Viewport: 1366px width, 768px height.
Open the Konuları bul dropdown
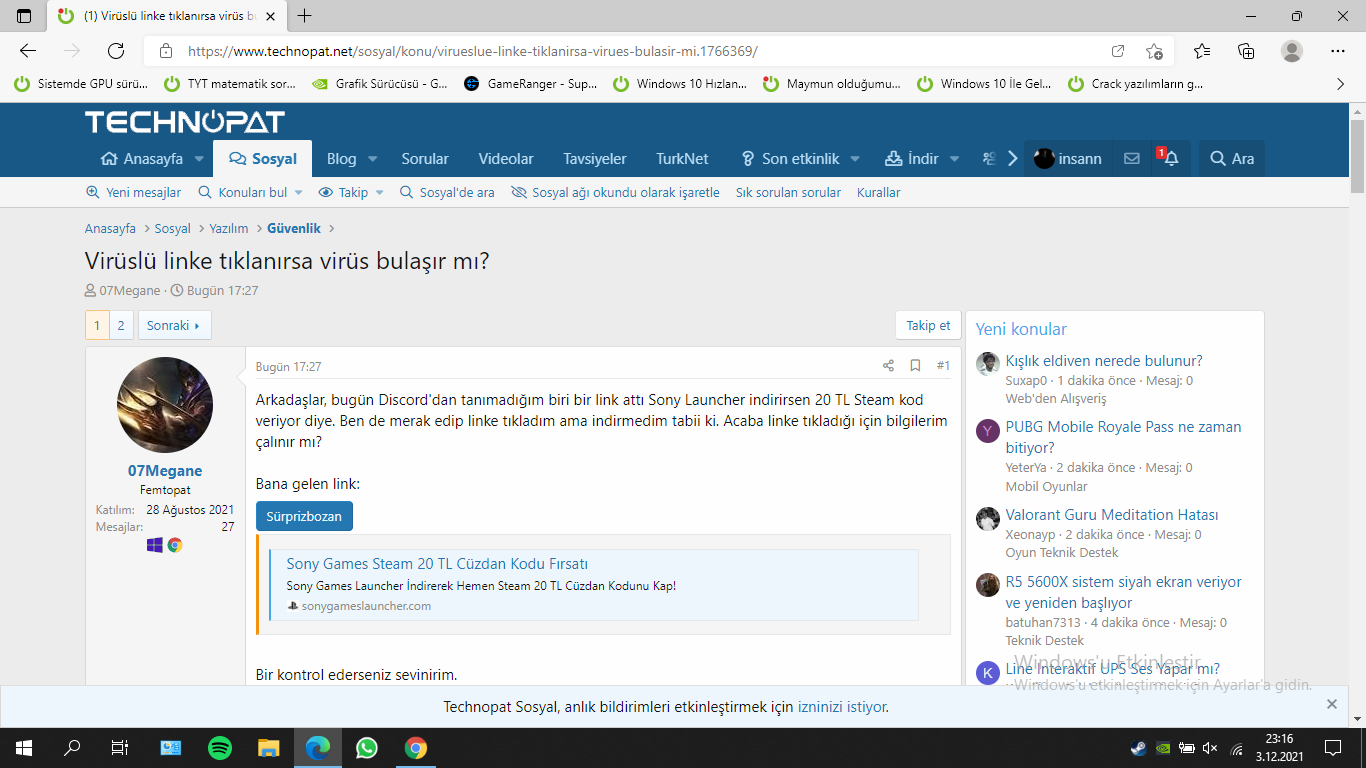248,192
